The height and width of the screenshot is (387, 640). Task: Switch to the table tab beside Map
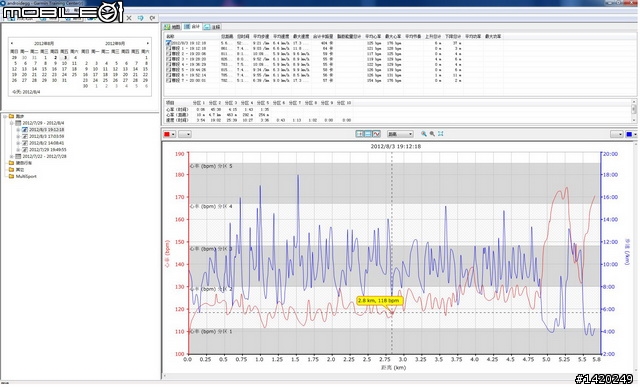(192, 27)
